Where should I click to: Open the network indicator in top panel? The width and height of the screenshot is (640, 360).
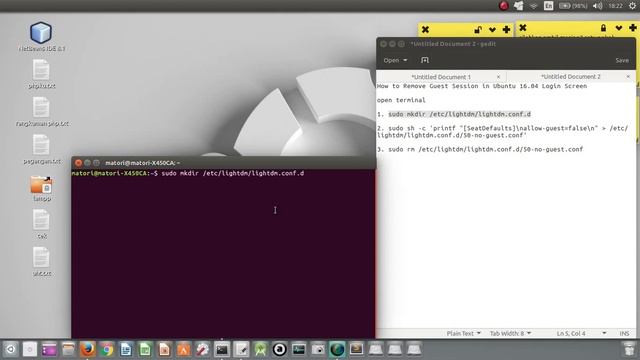[533, 6]
